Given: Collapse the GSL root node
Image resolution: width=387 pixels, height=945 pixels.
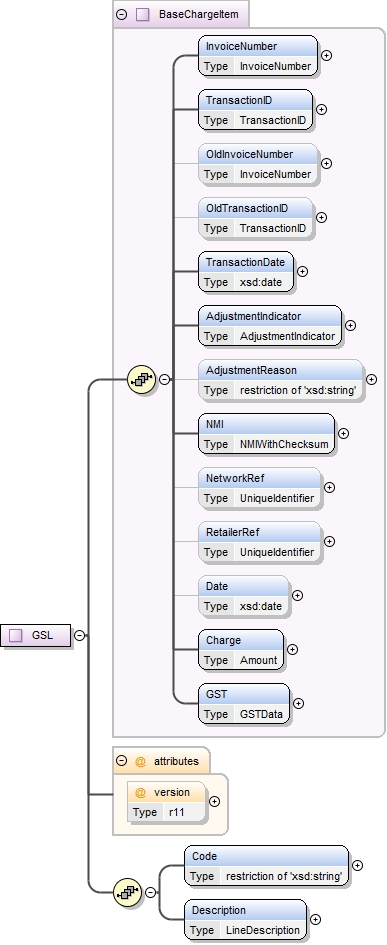Looking at the screenshot, I should 80,635.
